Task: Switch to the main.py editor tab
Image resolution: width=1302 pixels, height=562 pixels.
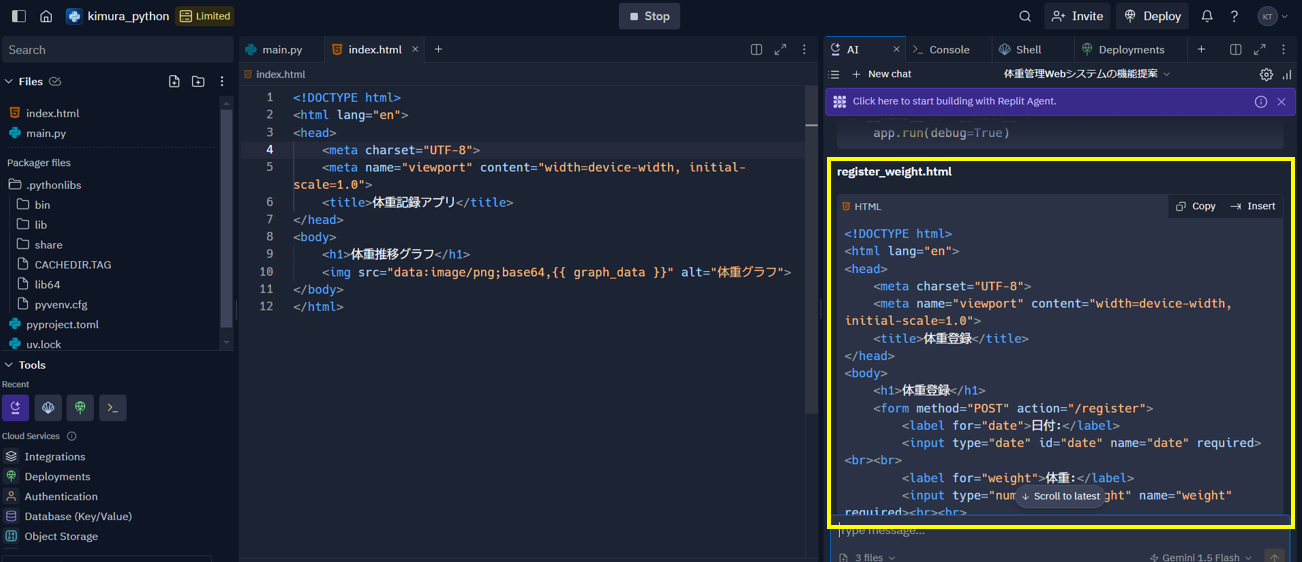Action: (281, 50)
